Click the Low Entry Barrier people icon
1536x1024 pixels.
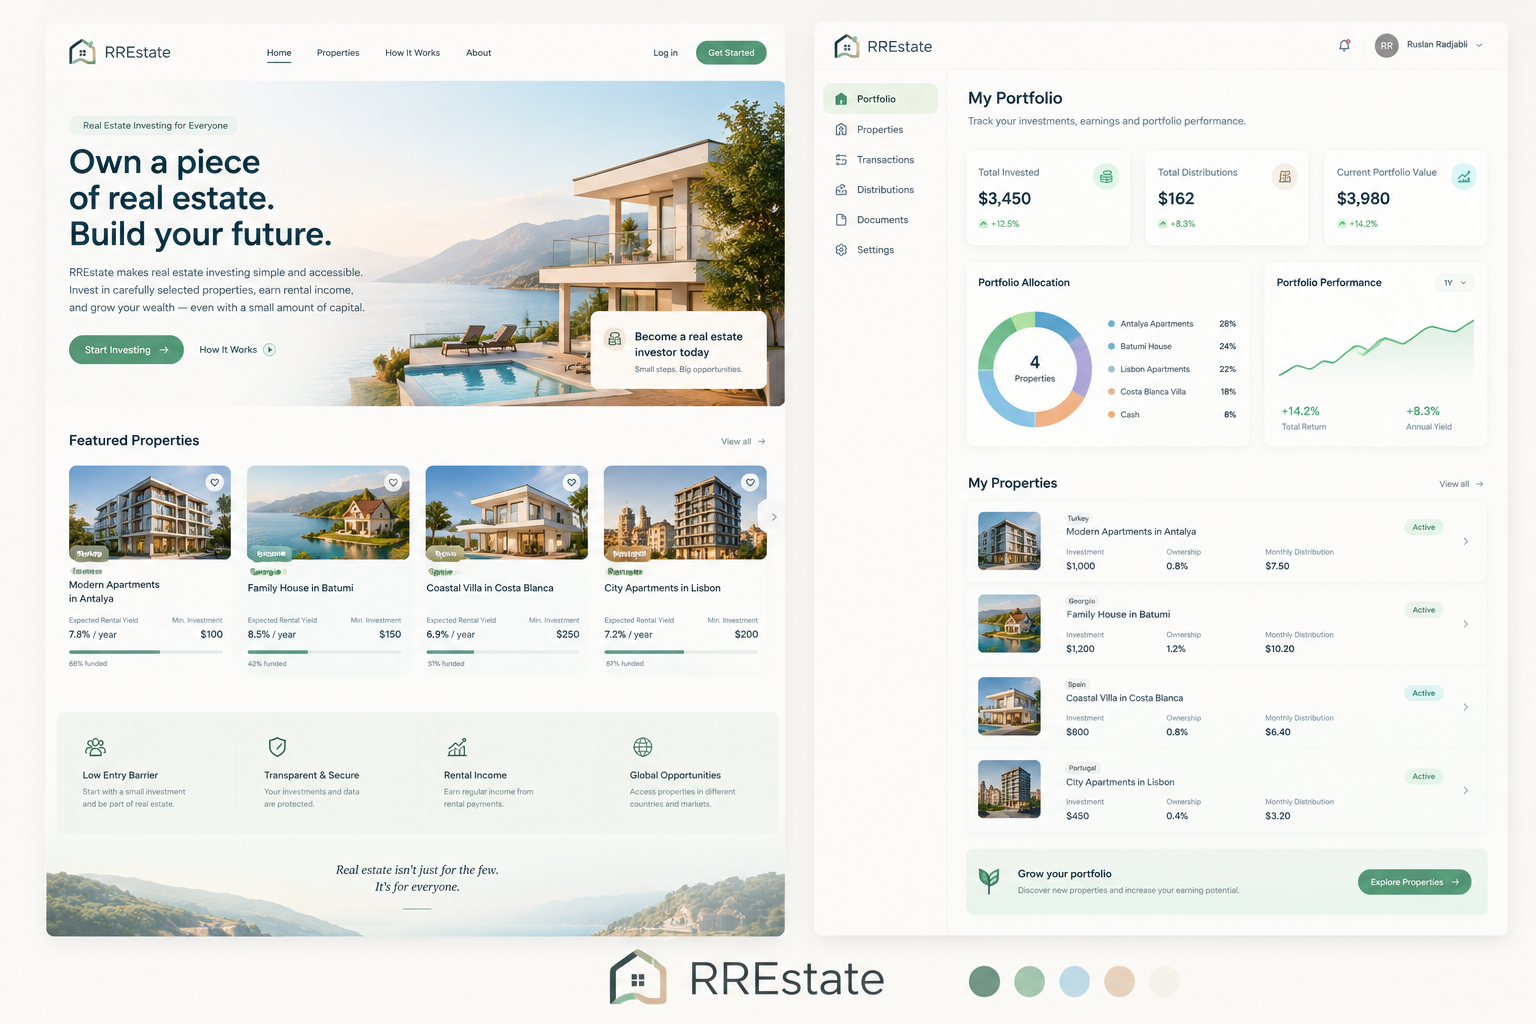click(96, 747)
